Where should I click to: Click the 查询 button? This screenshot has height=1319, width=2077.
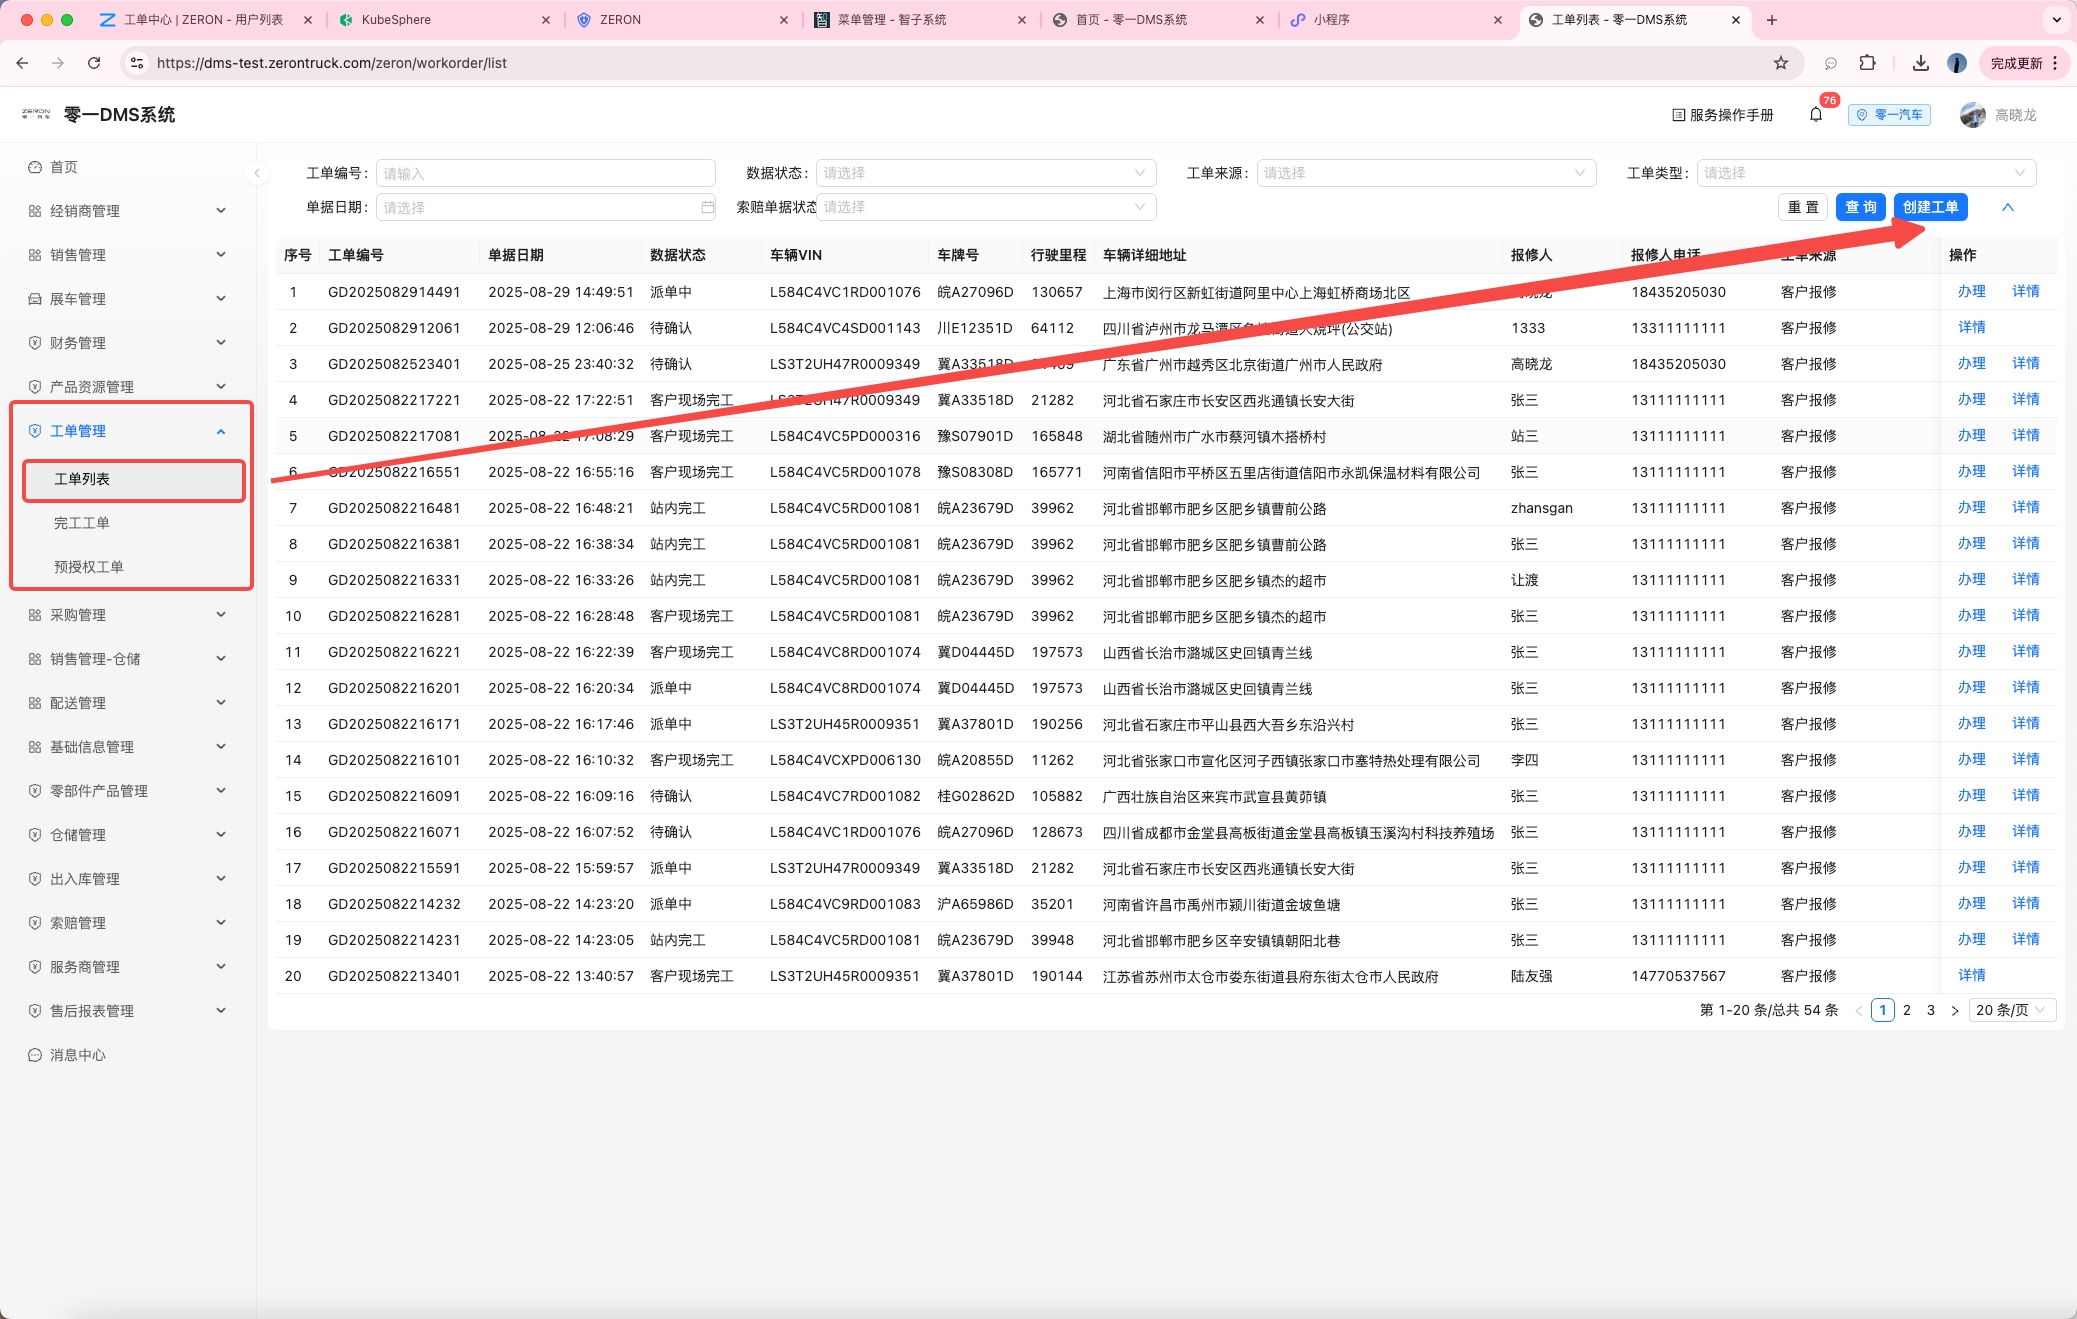(x=1860, y=207)
